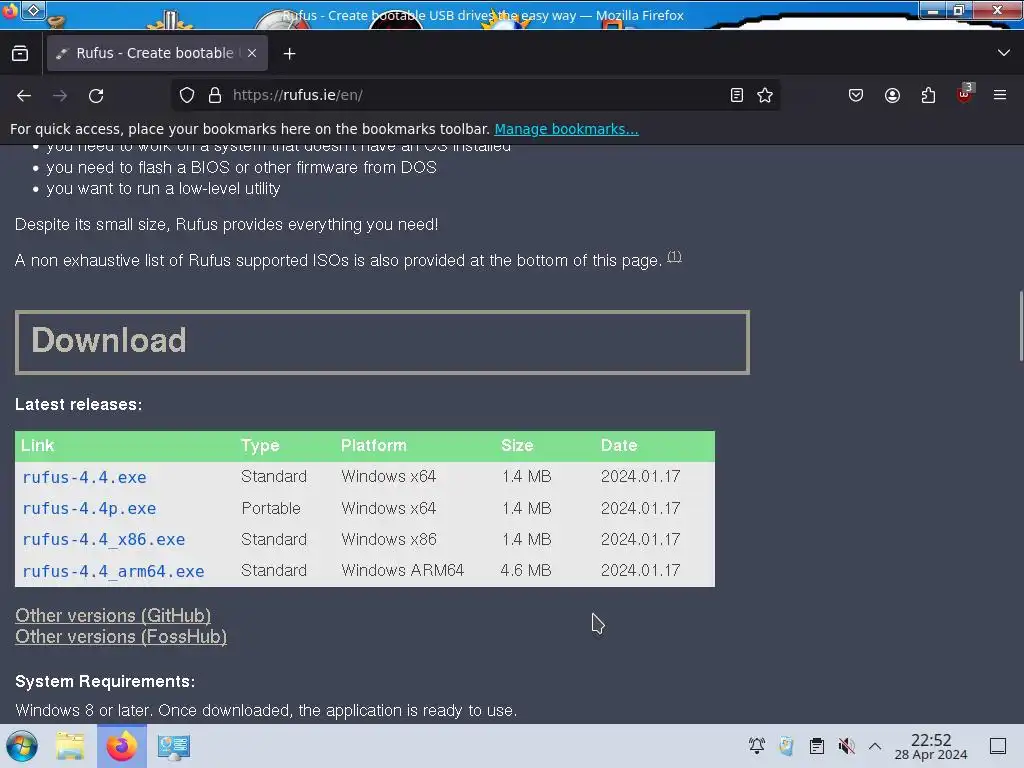This screenshot has width=1024, height=768.
Task: Click the Windows ARM64 platform cell
Action: pos(402,570)
